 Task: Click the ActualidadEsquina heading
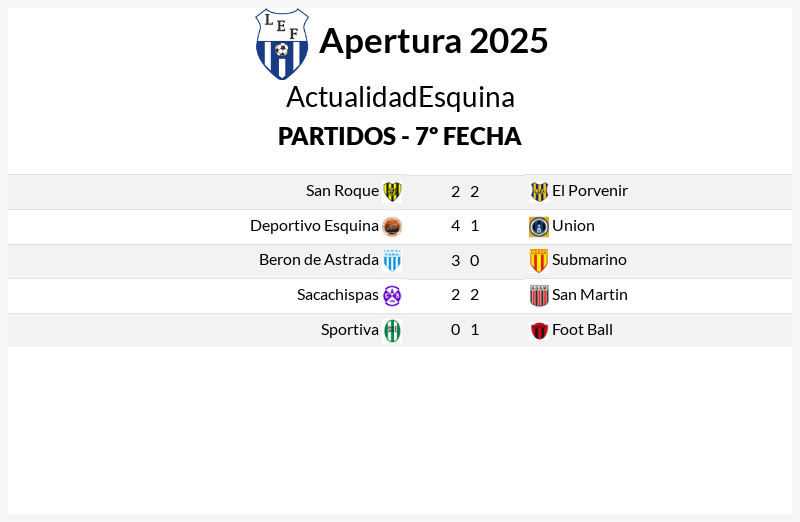click(400, 97)
